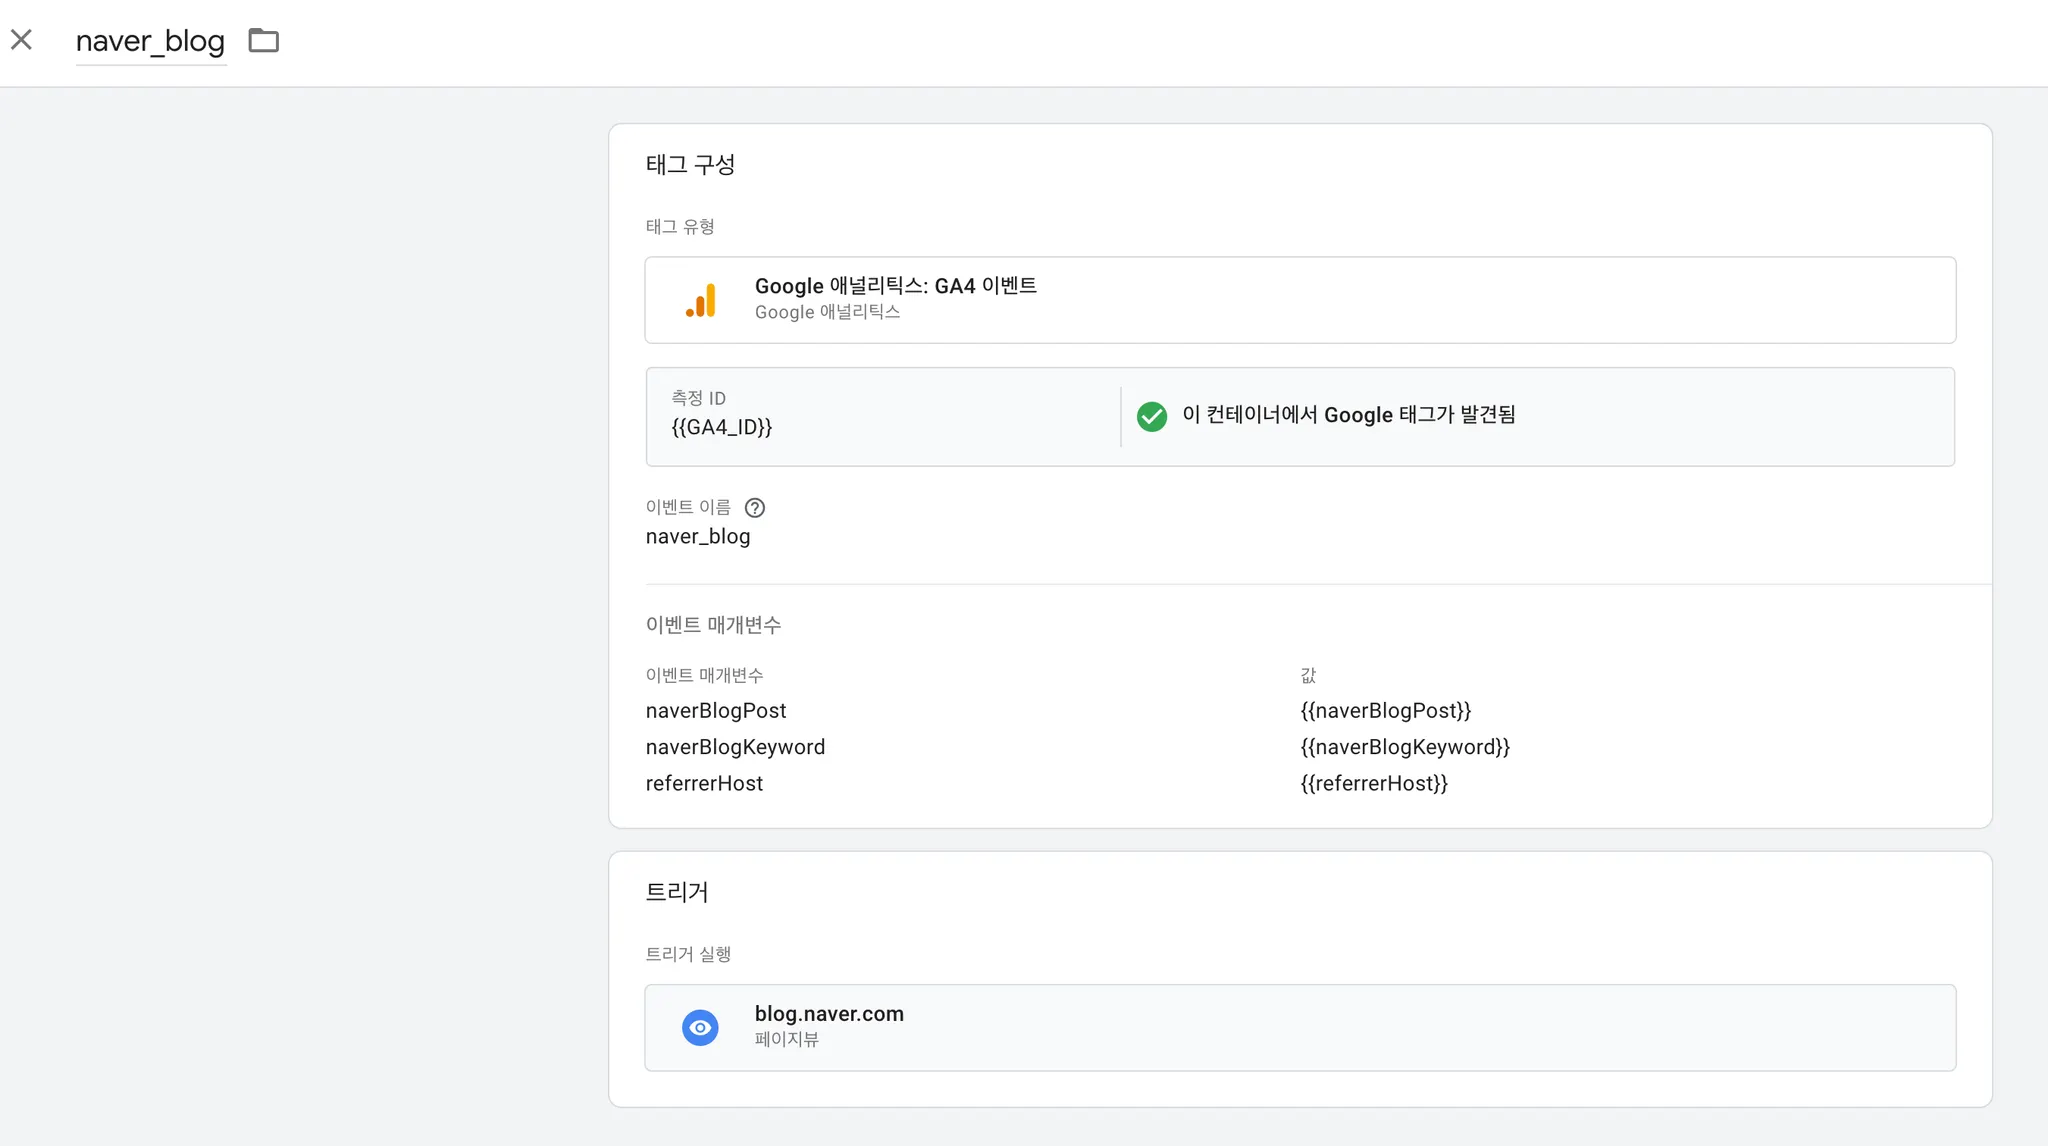Click the {{referrerHost}} value
The image size is (2048, 1146).
point(1373,784)
